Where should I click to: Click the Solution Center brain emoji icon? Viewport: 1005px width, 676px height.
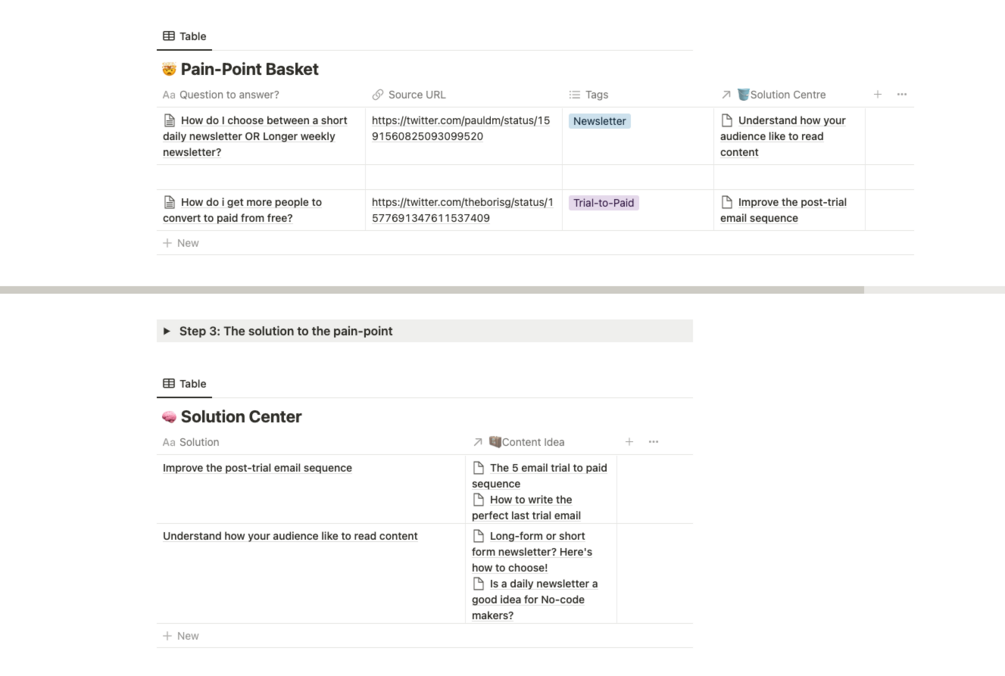pos(169,417)
